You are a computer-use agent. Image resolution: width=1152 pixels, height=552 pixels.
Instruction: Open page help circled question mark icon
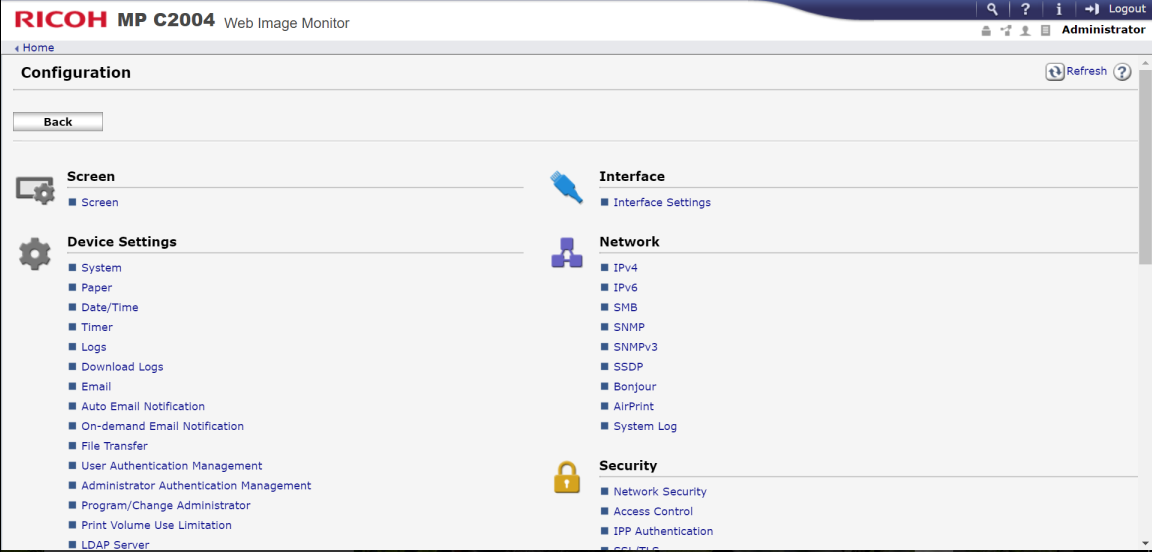click(1122, 72)
